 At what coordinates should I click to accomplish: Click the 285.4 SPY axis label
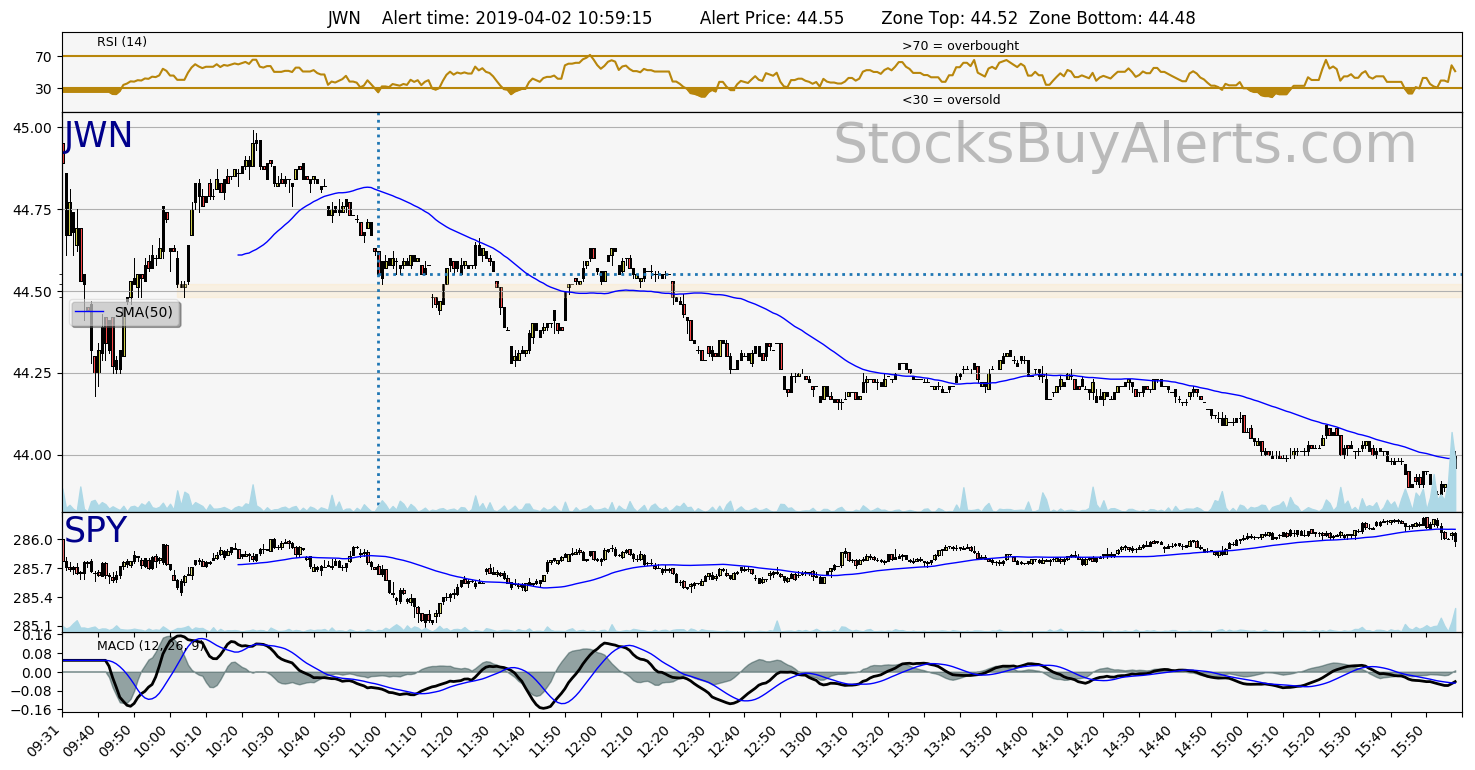(33, 598)
